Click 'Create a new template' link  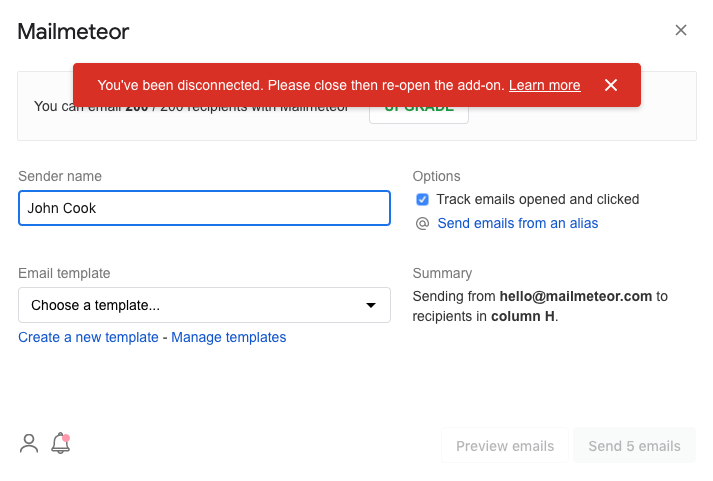[88, 337]
